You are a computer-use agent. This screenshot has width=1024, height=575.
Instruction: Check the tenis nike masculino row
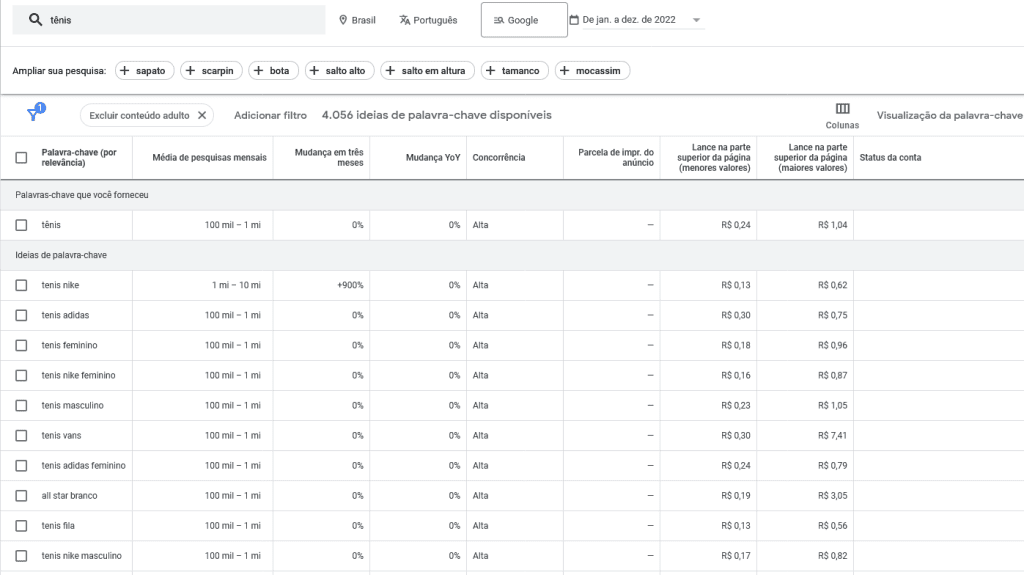click(22, 555)
